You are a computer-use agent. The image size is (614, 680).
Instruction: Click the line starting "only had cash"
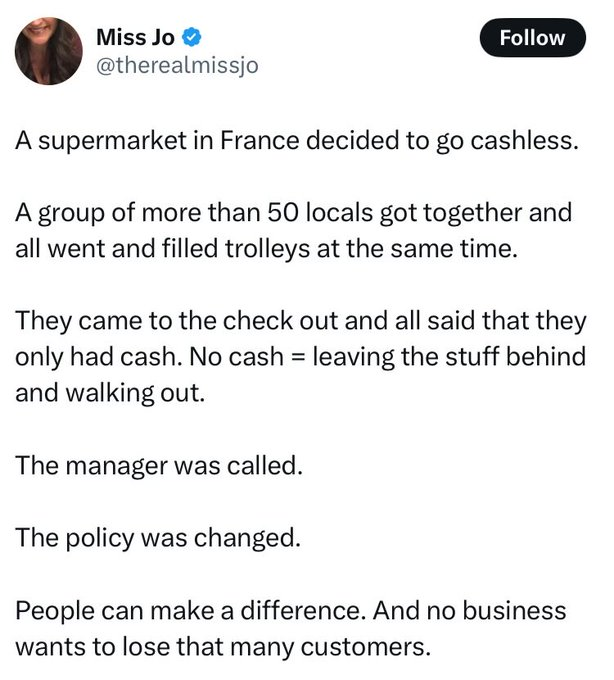coord(300,357)
